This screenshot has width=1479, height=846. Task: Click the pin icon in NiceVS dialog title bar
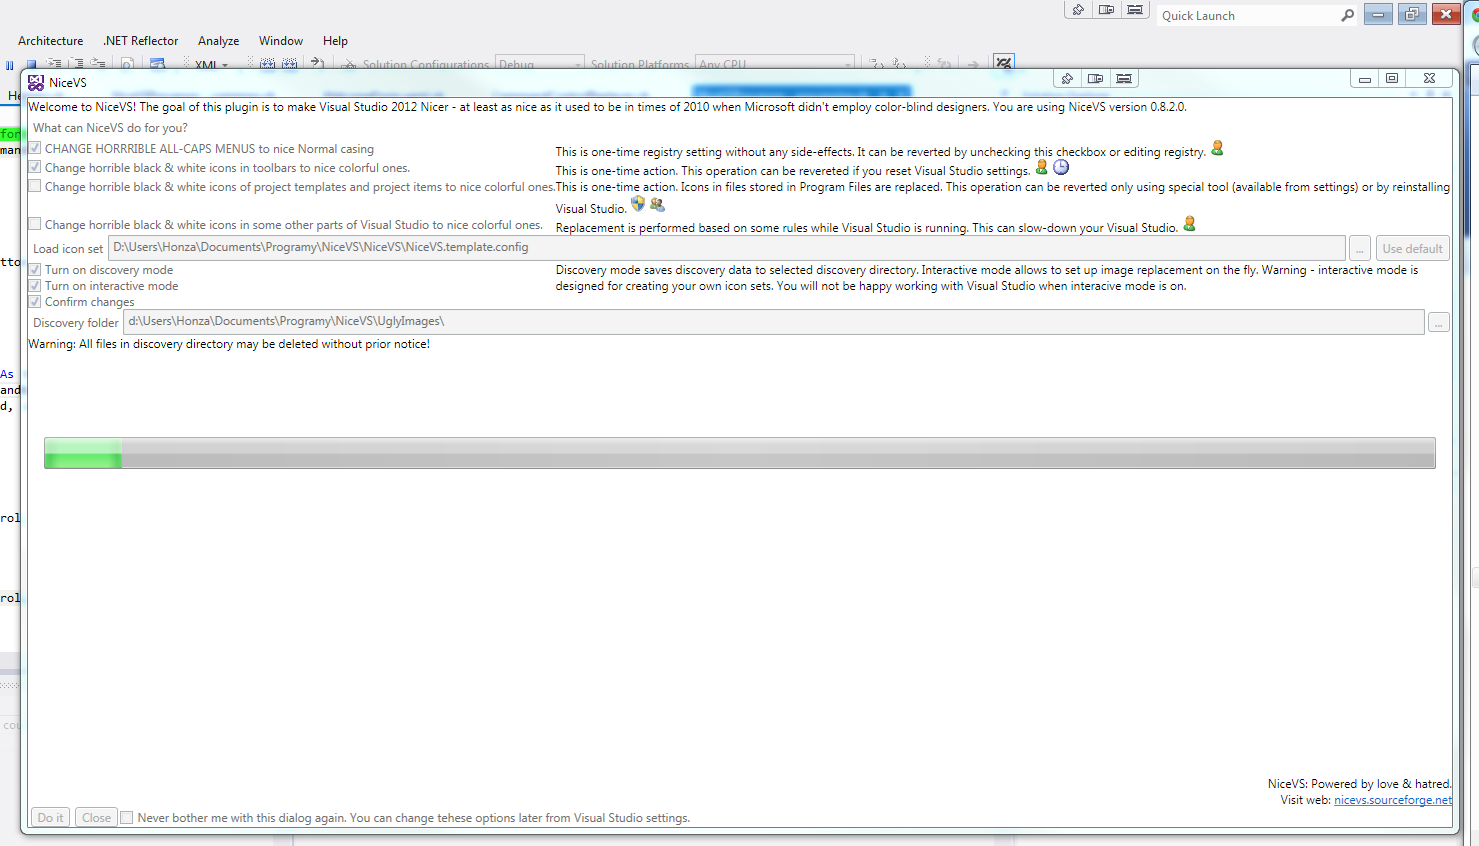tap(1067, 79)
